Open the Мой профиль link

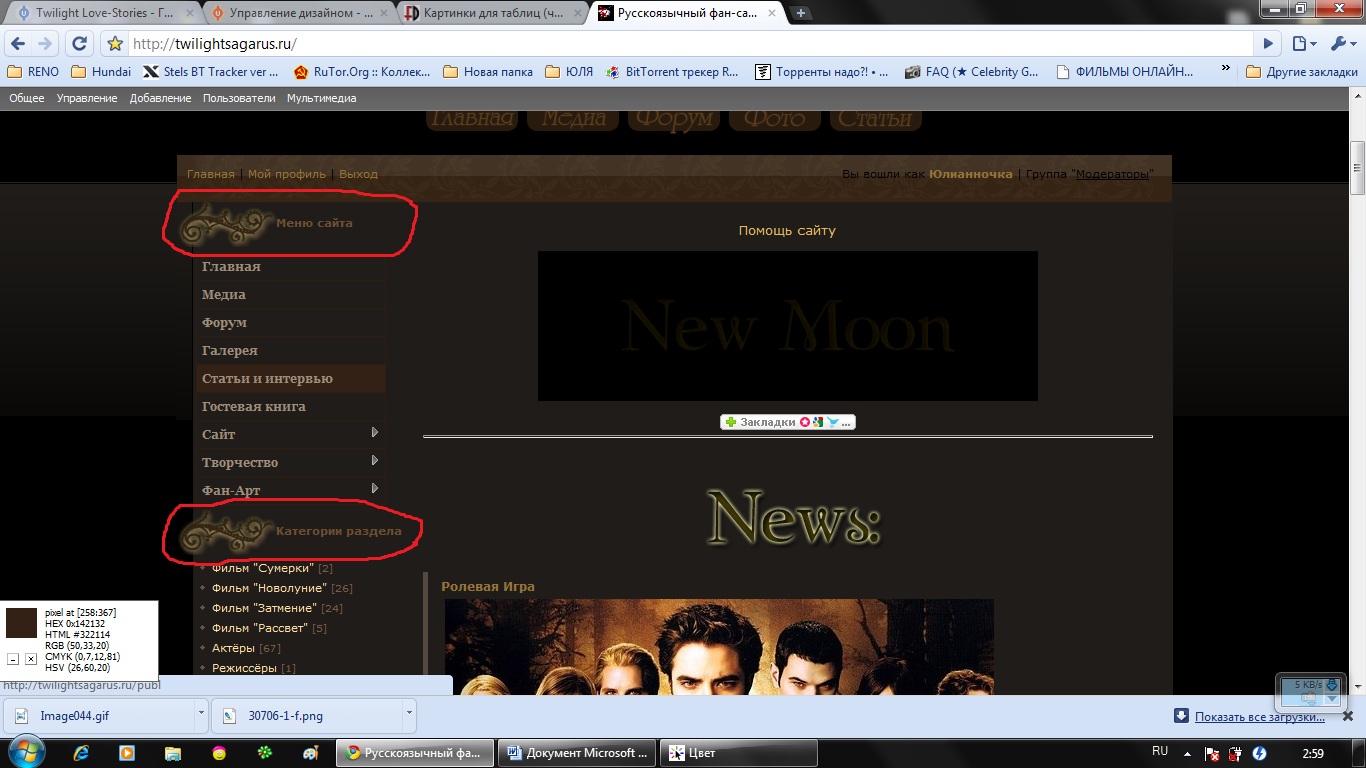point(287,174)
